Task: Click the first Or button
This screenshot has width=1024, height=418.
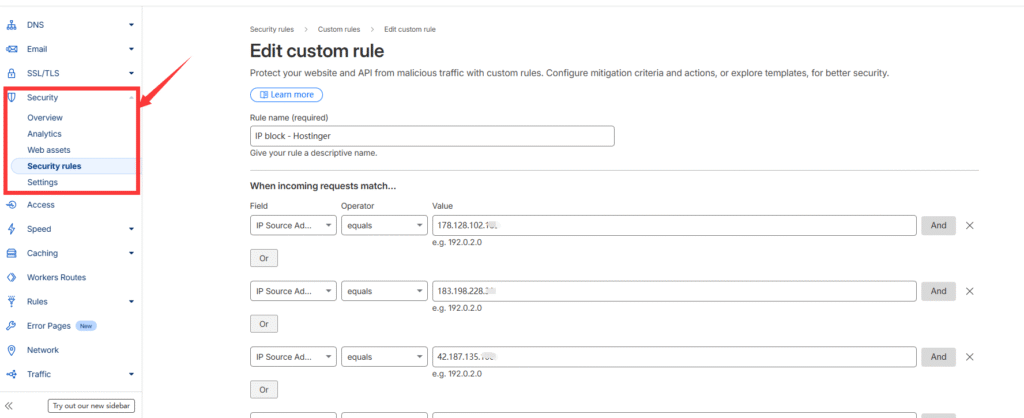Action: [x=263, y=259]
